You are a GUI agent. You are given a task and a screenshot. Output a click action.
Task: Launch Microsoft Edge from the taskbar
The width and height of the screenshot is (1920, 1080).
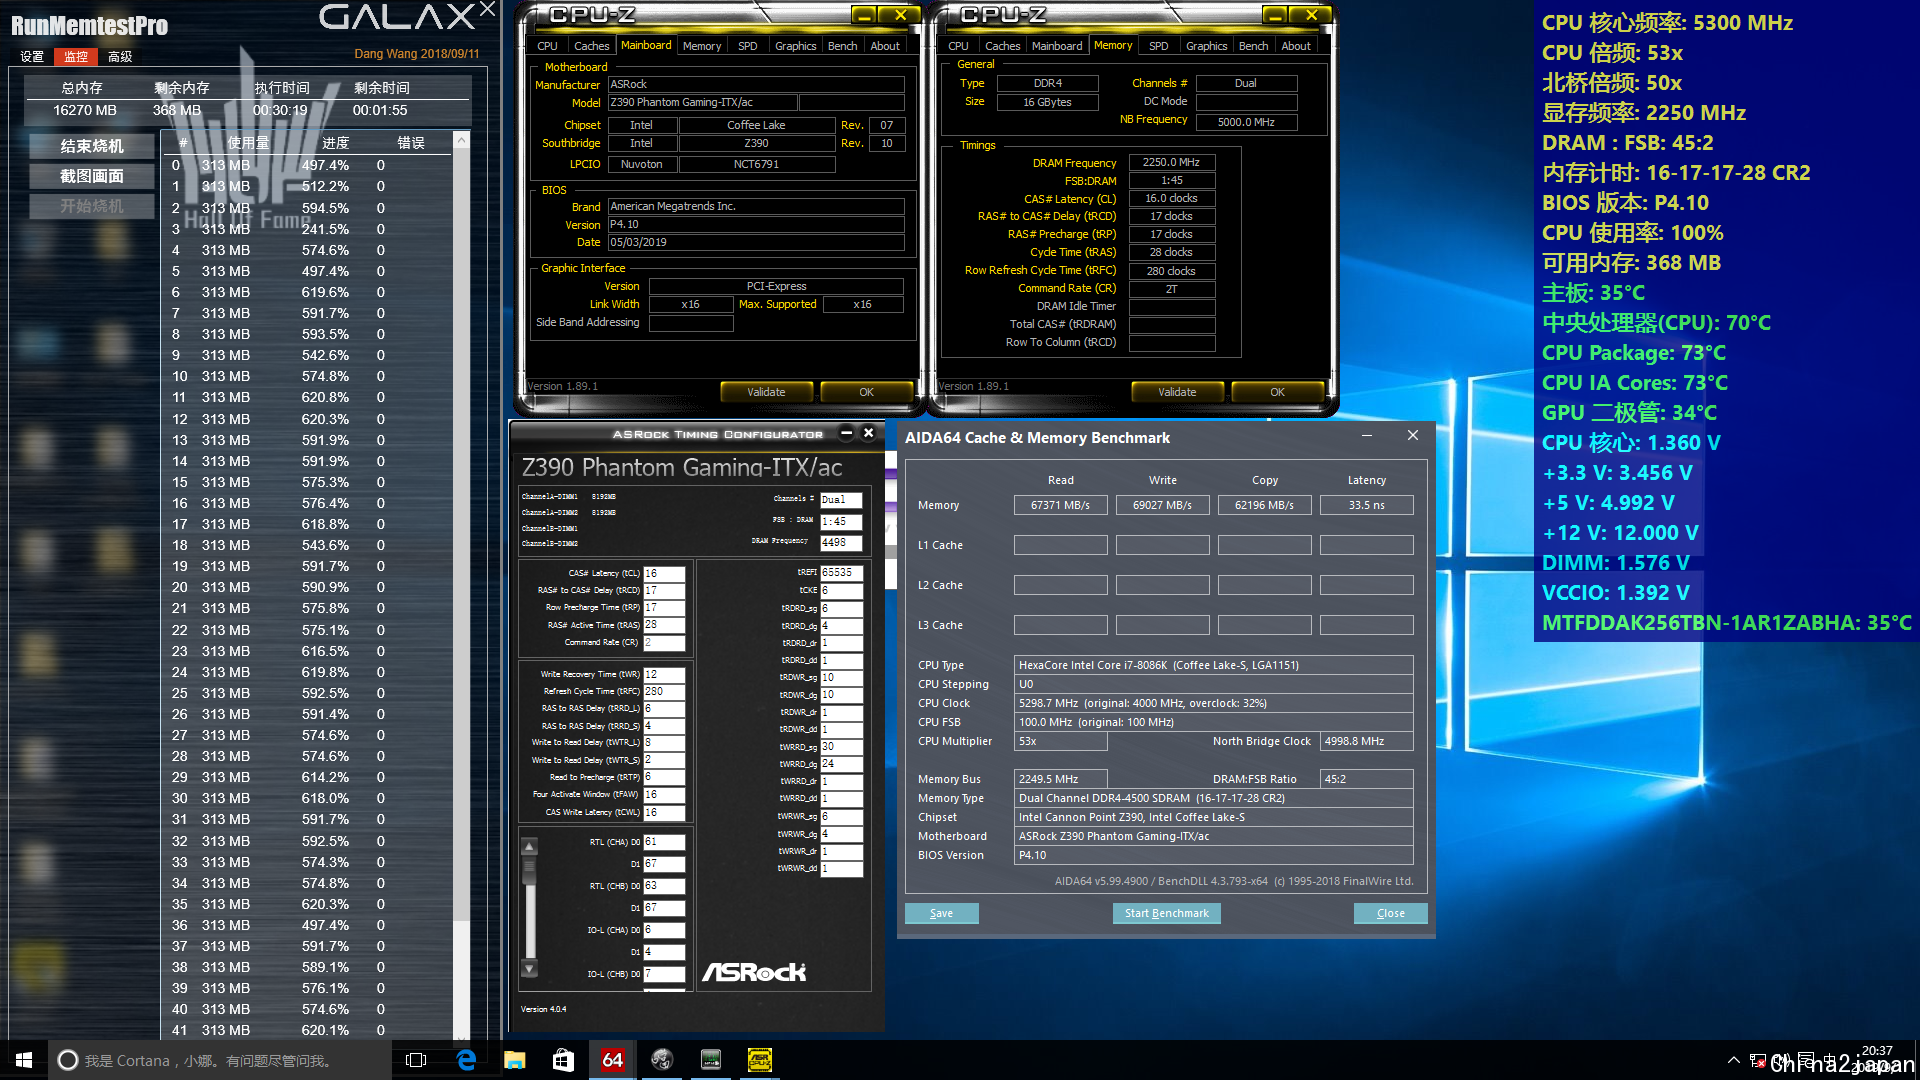[x=466, y=1060]
